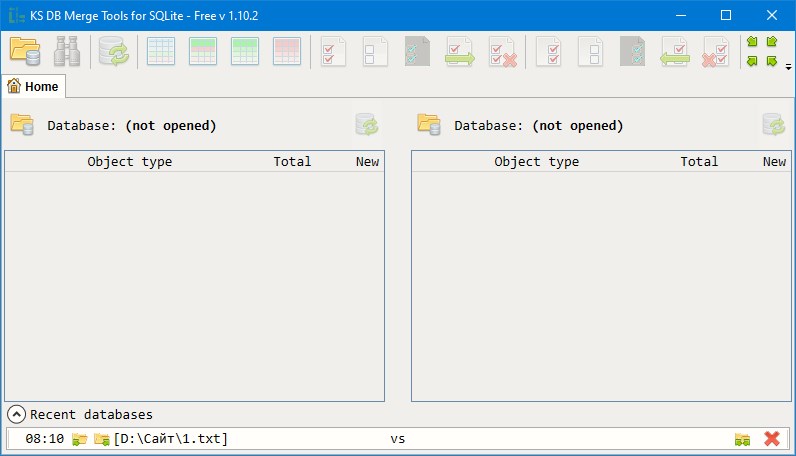Click second deselect-all empty checkboxes document icon
This screenshot has height=456, width=796.
591,51
